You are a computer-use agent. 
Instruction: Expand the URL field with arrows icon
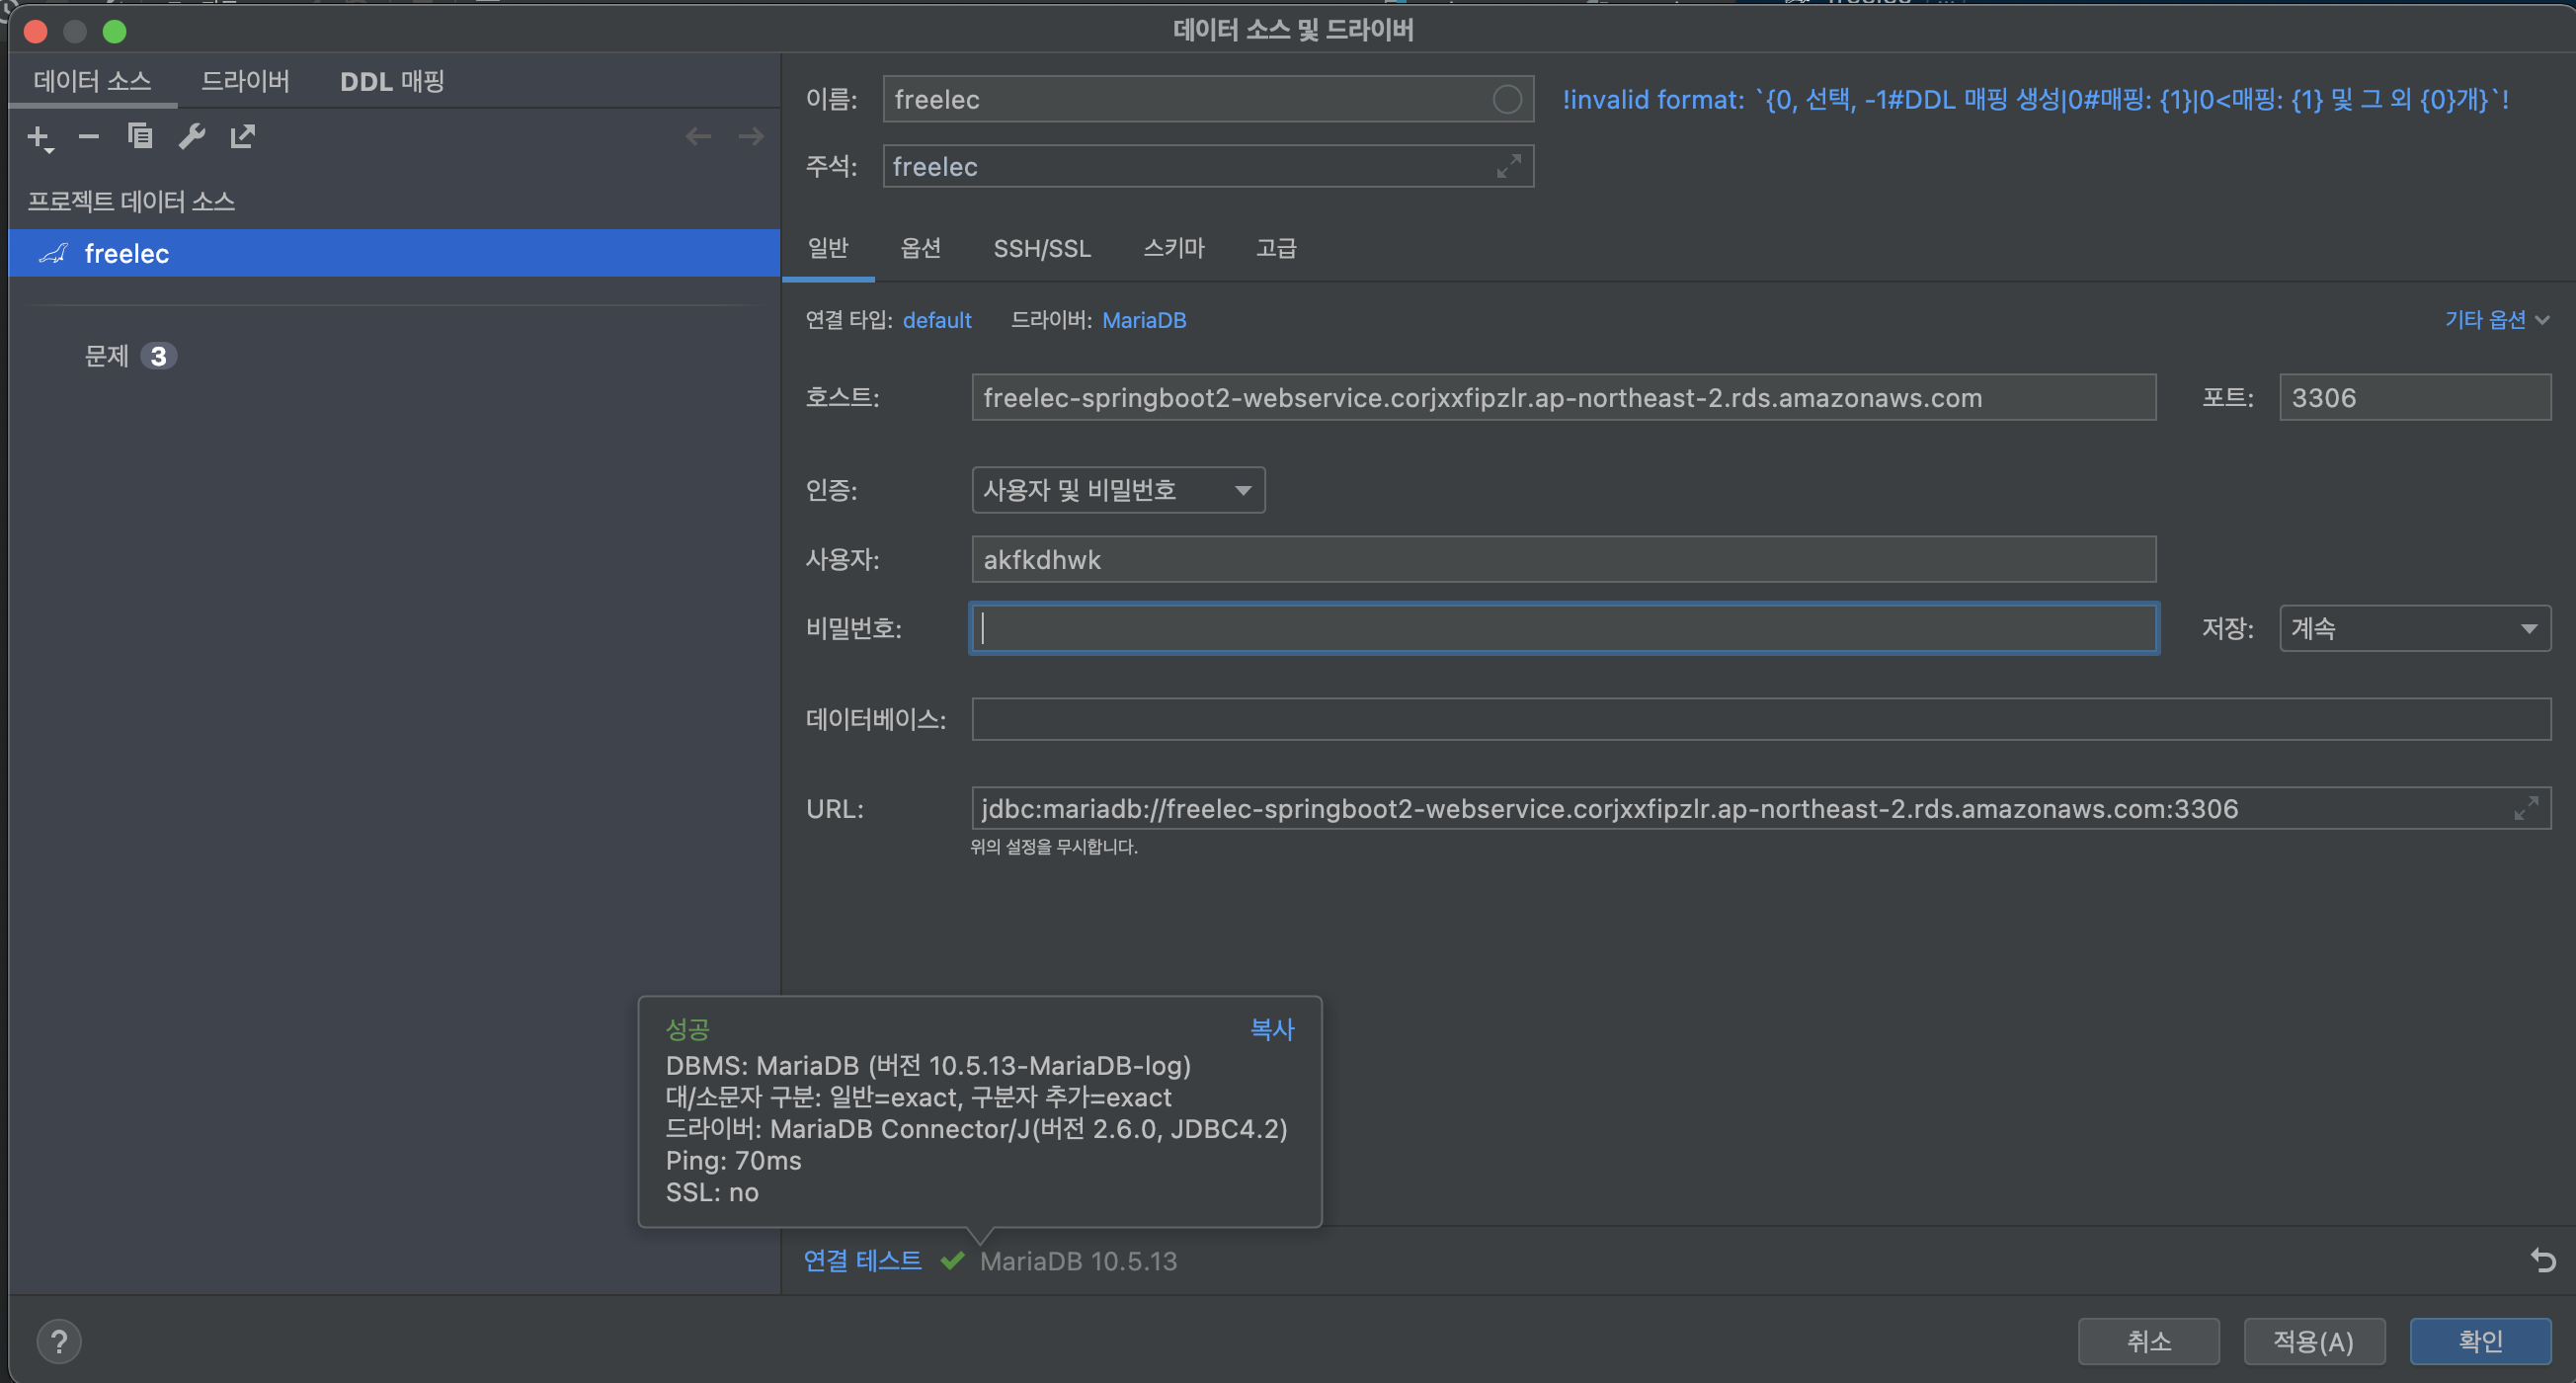click(2526, 808)
